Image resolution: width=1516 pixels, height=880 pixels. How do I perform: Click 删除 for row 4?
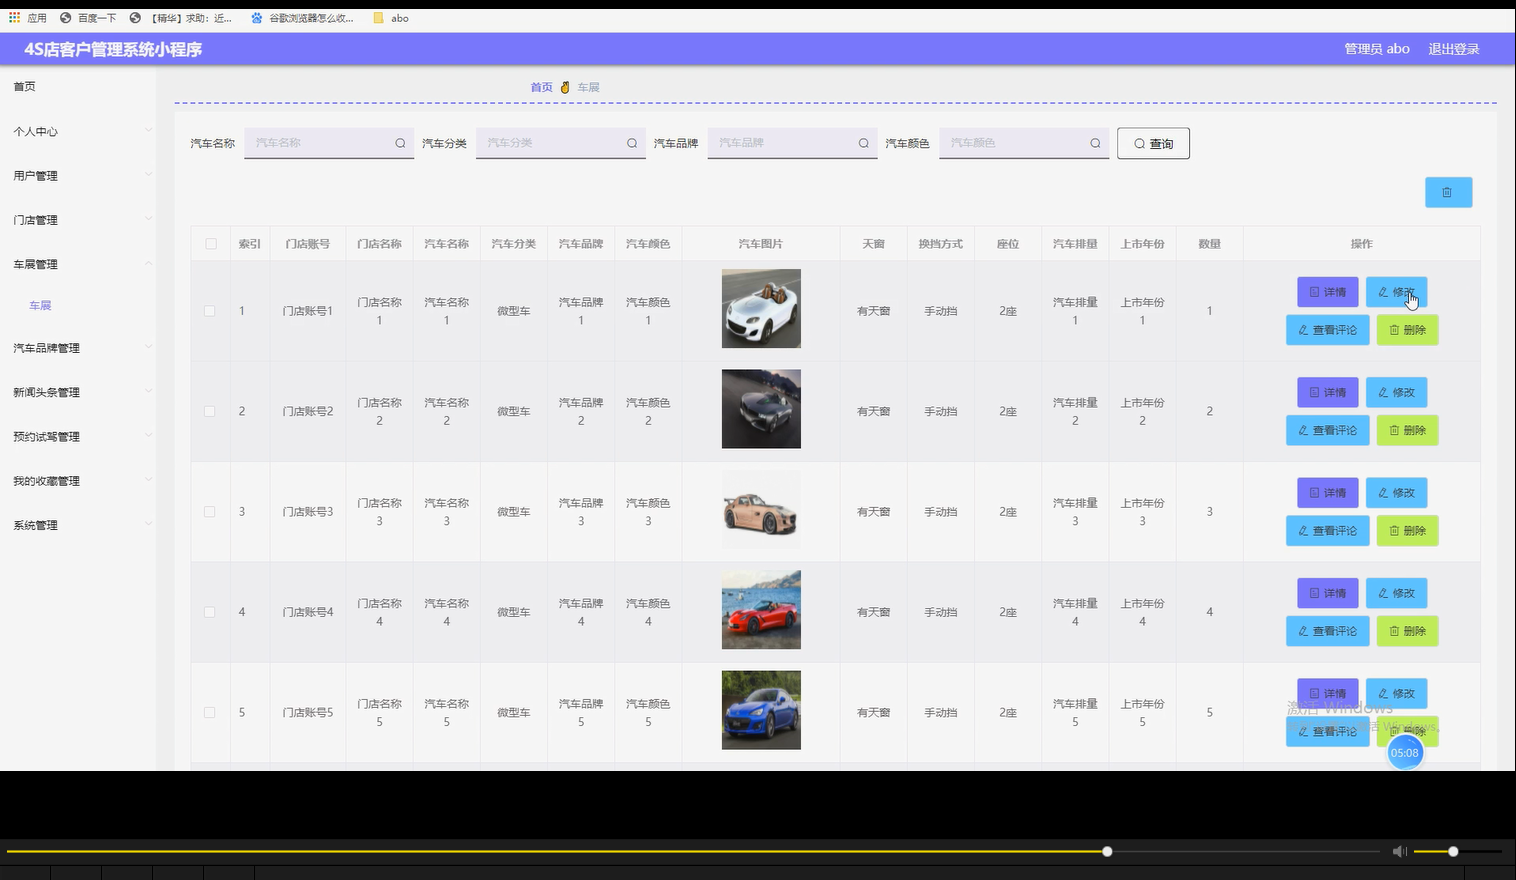1407,631
